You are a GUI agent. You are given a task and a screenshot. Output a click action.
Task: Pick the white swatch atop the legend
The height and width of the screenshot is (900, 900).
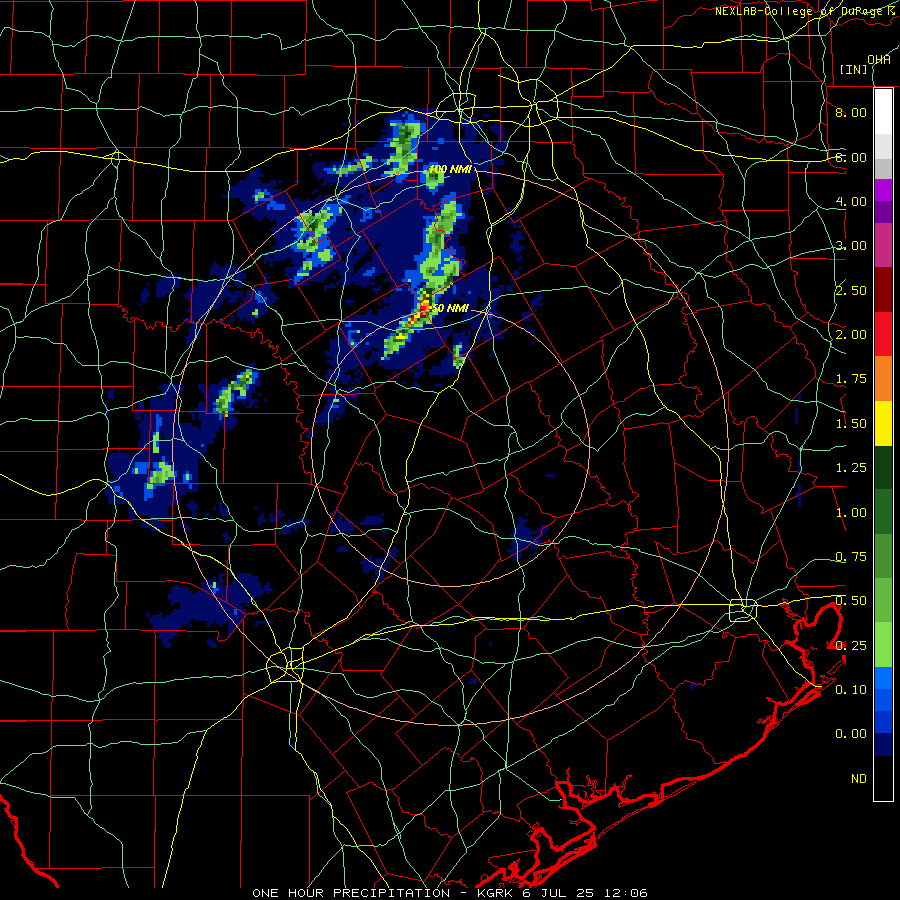(x=883, y=111)
